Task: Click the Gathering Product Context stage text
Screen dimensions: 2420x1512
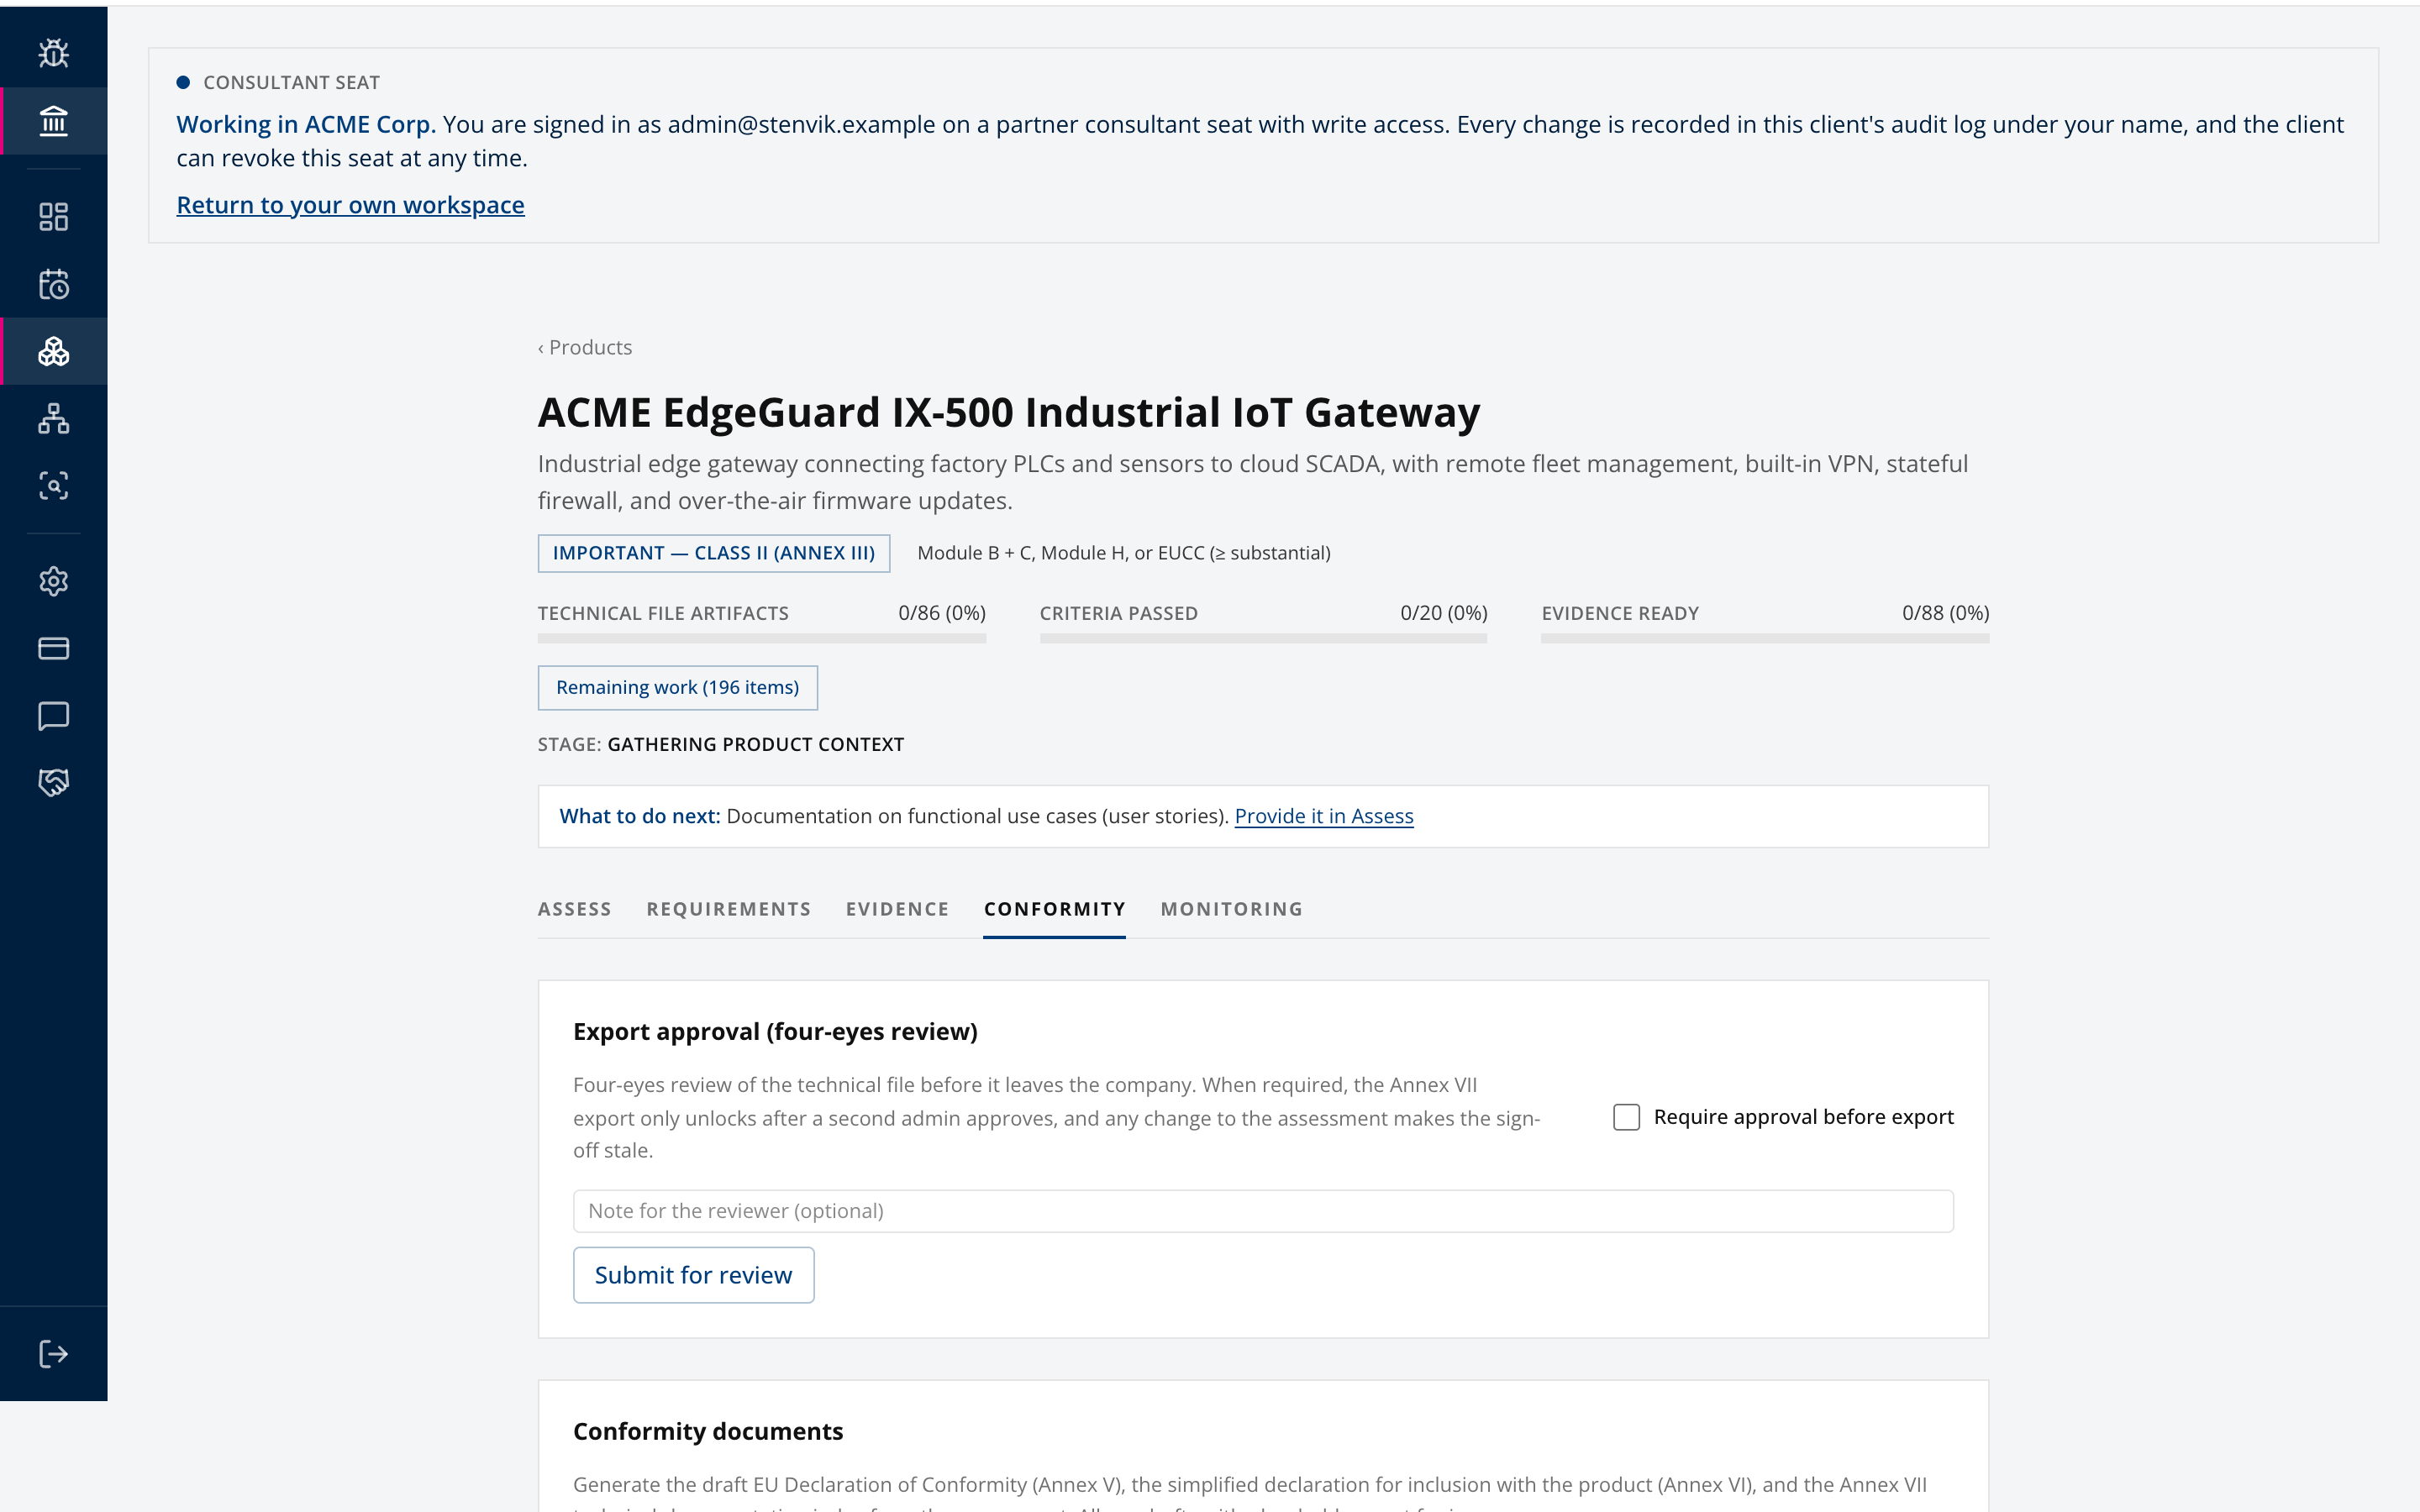Action: pyautogui.click(x=755, y=744)
